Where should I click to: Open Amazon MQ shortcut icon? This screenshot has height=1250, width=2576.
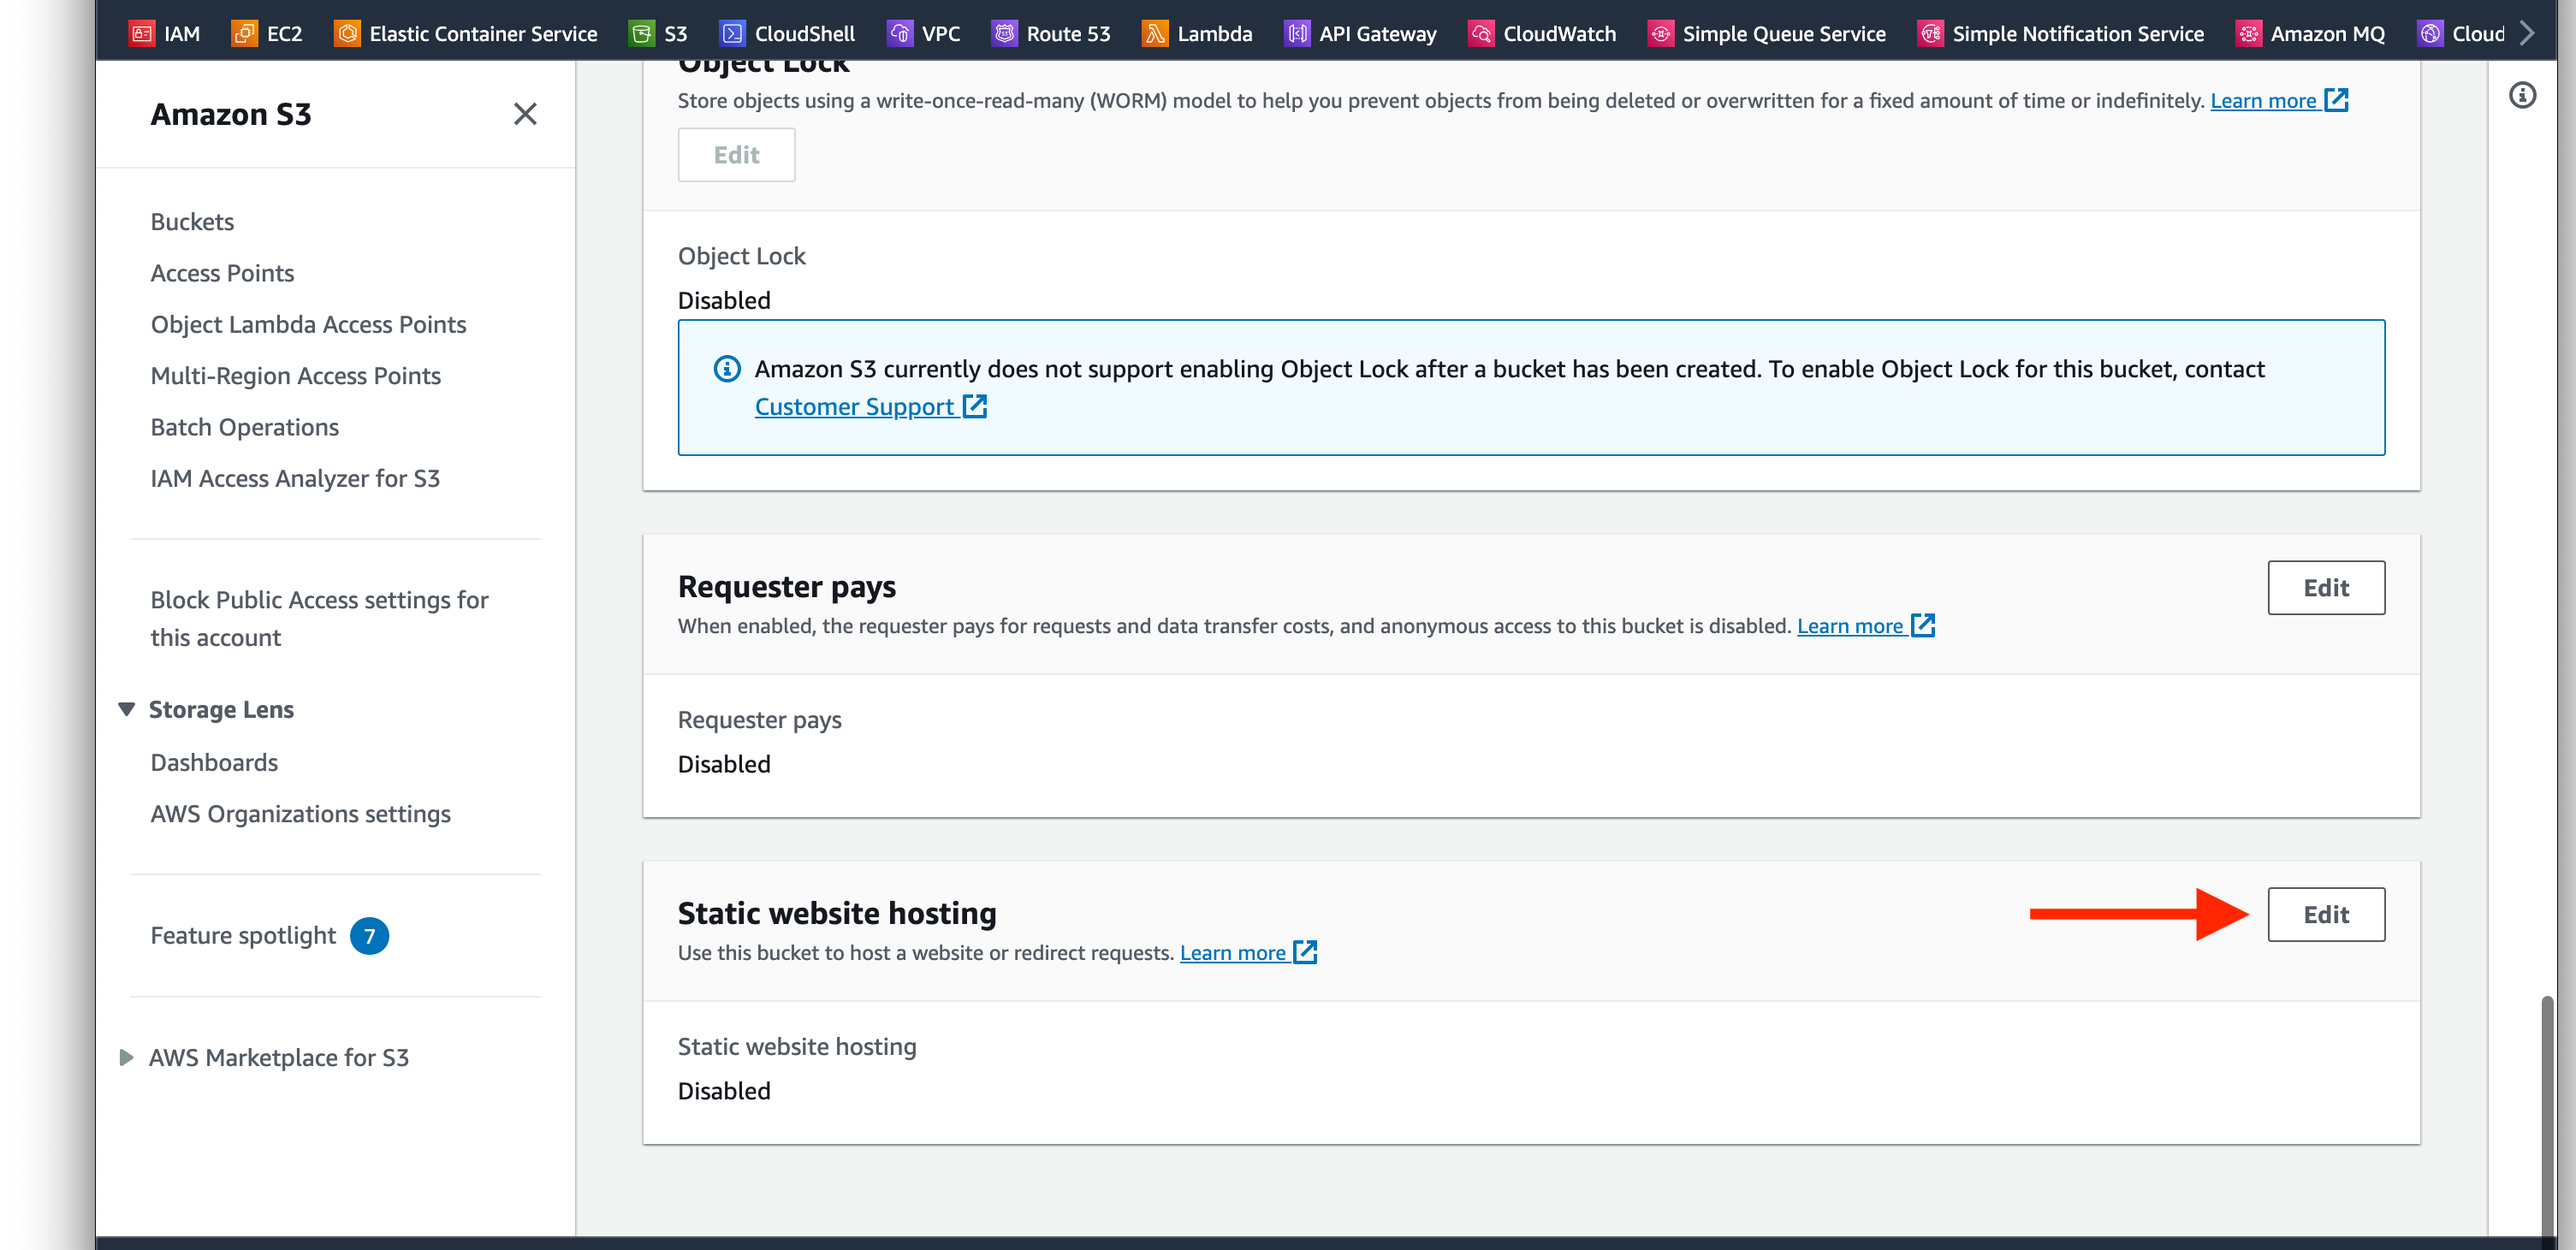tap(2248, 33)
